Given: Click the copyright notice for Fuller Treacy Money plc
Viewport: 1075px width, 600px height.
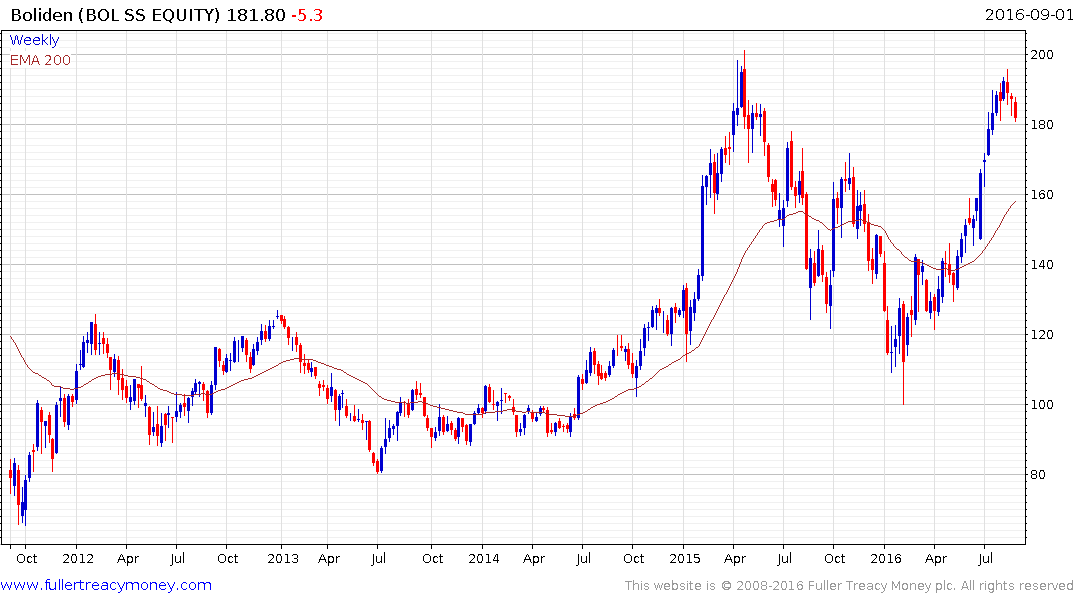Looking at the screenshot, I should click(x=849, y=586).
